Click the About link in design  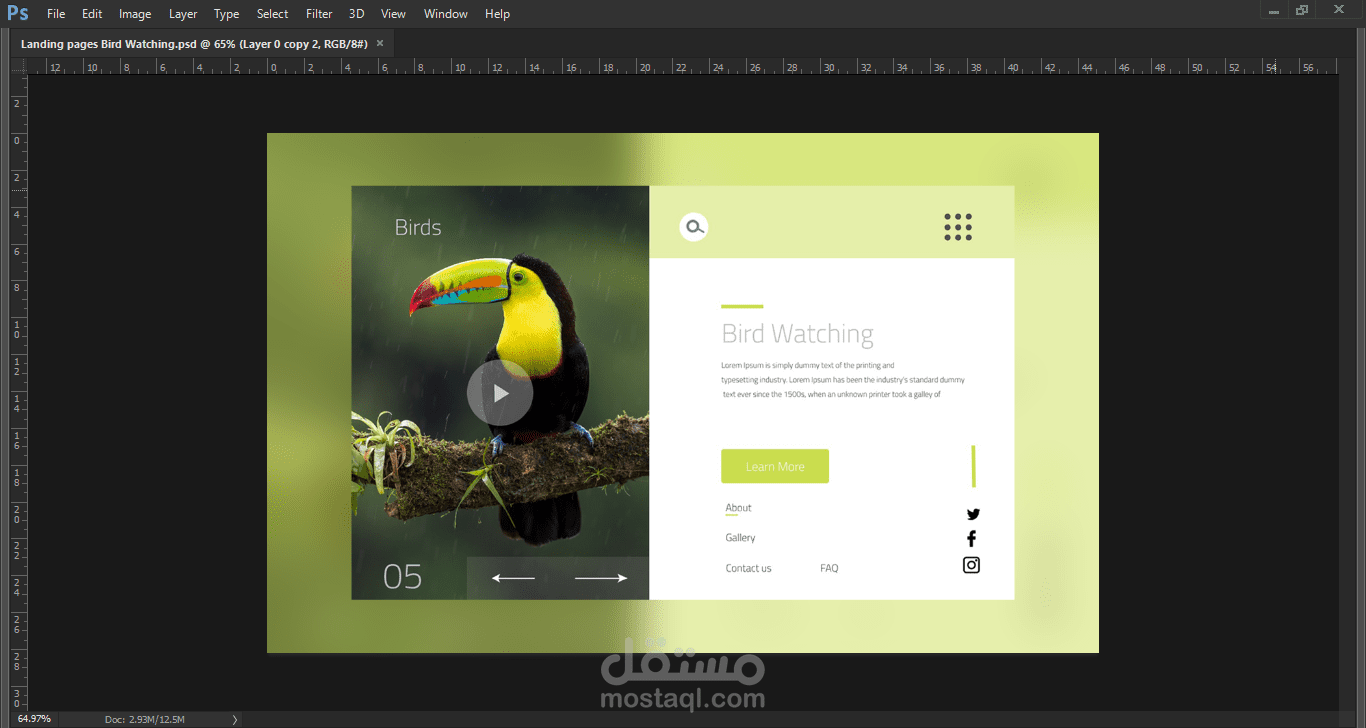738,508
